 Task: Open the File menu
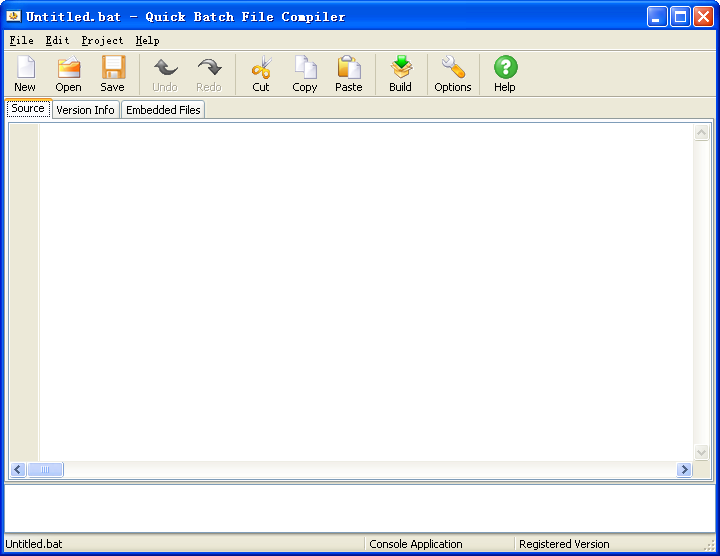(21, 41)
